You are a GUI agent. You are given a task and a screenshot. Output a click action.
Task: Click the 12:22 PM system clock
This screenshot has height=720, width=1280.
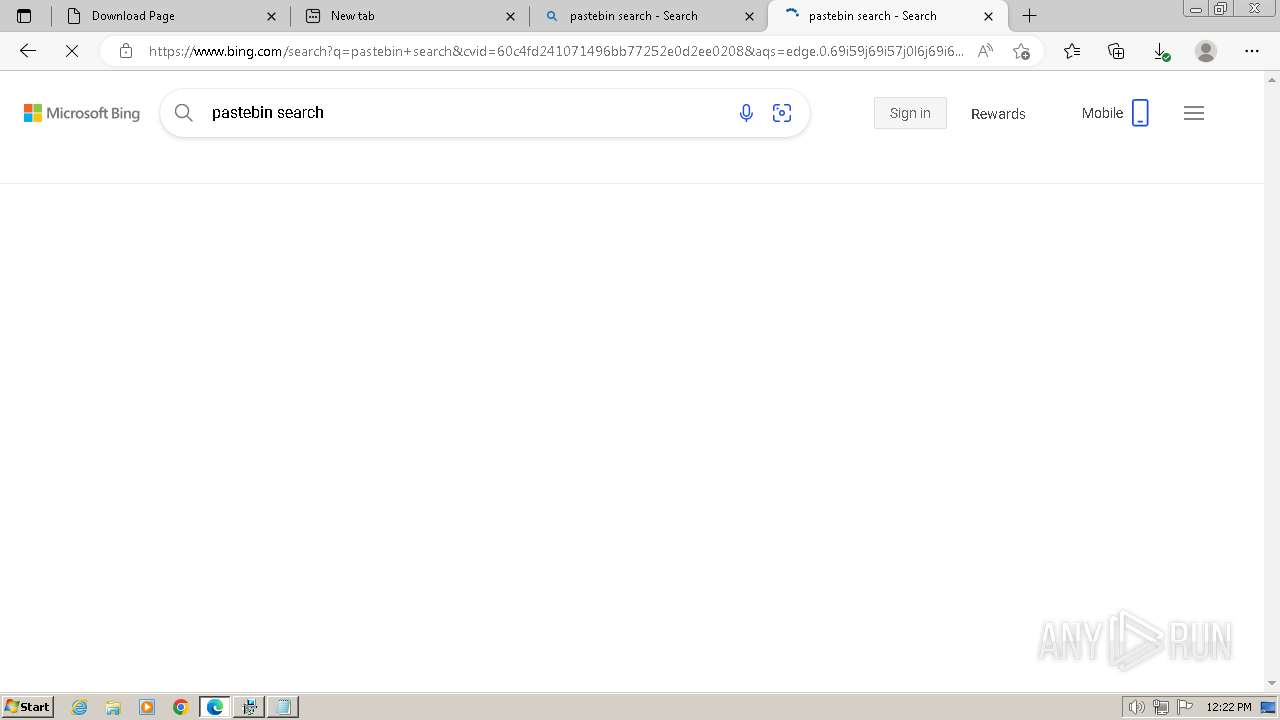pos(1229,707)
